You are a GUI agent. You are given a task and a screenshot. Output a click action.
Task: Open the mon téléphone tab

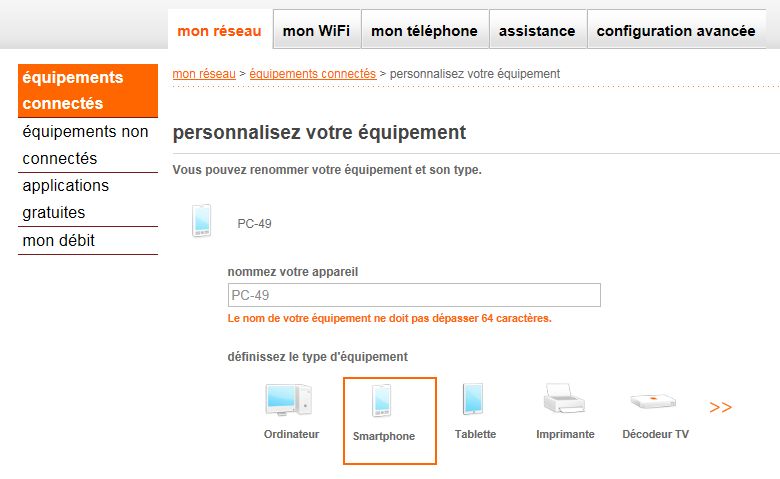[424, 31]
